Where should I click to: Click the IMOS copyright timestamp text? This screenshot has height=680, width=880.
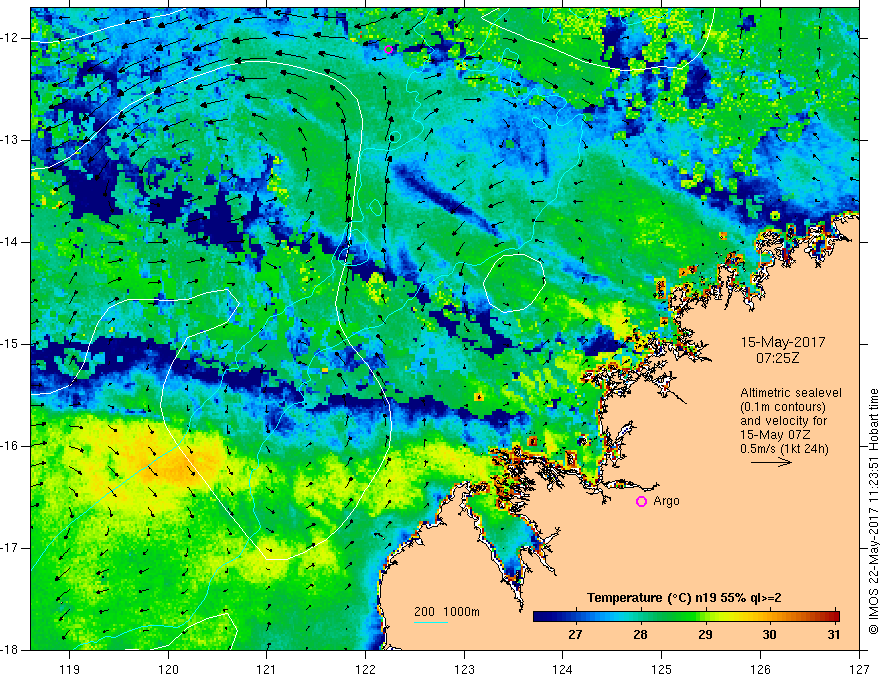(x=873, y=511)
